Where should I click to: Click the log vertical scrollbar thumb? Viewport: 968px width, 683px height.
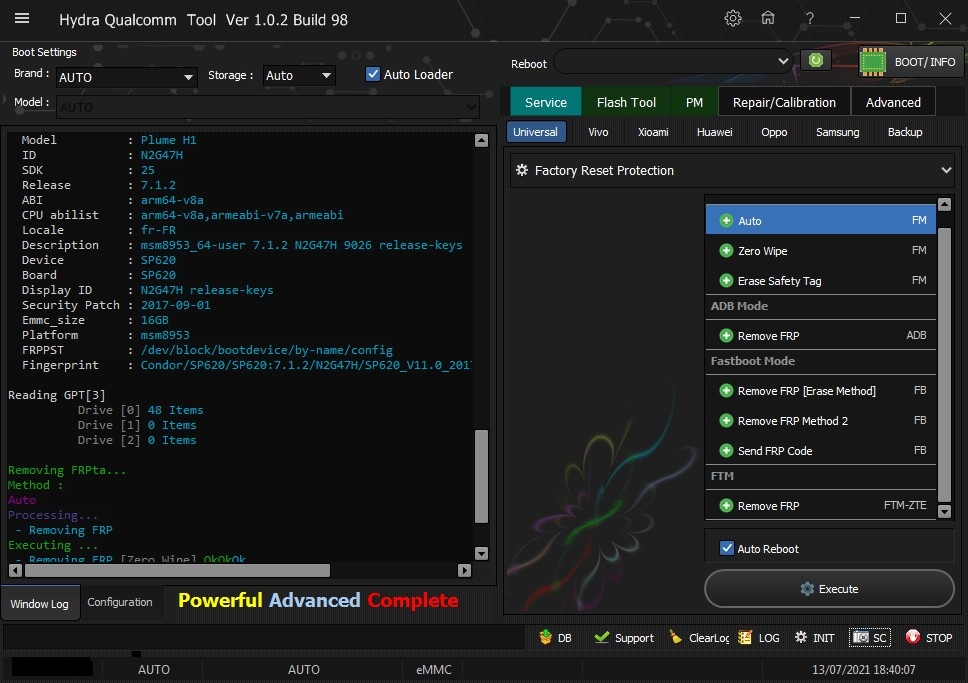[x=482, y=476]
